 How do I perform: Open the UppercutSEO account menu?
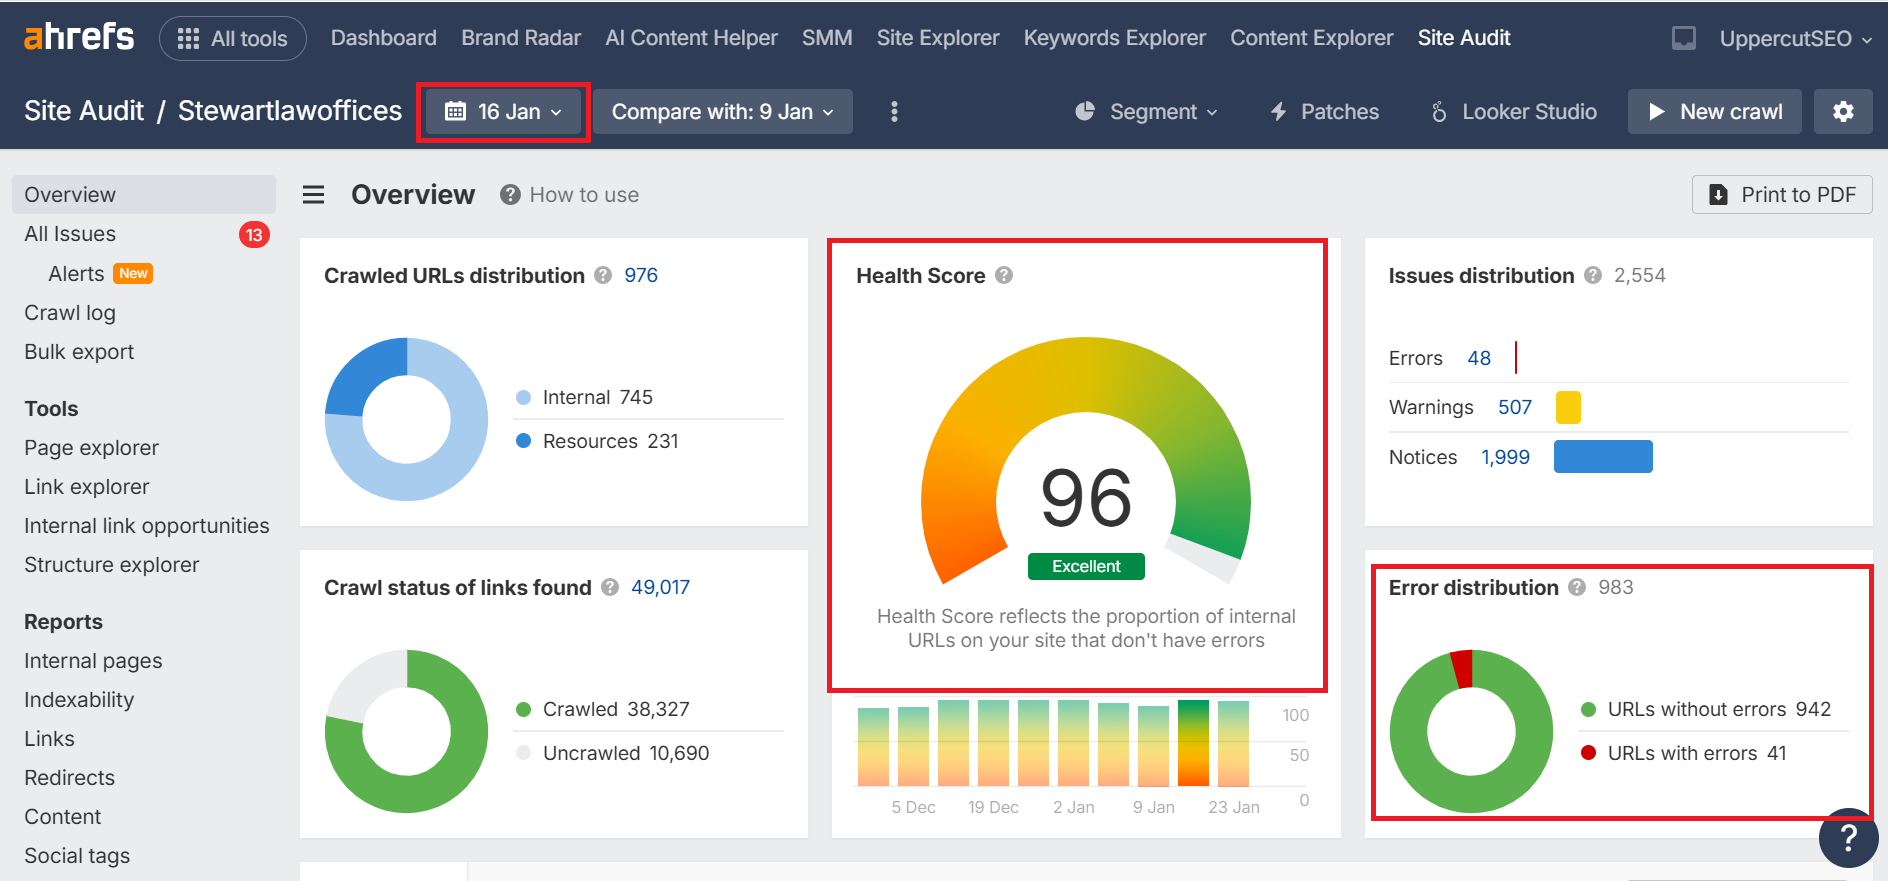1795,38
